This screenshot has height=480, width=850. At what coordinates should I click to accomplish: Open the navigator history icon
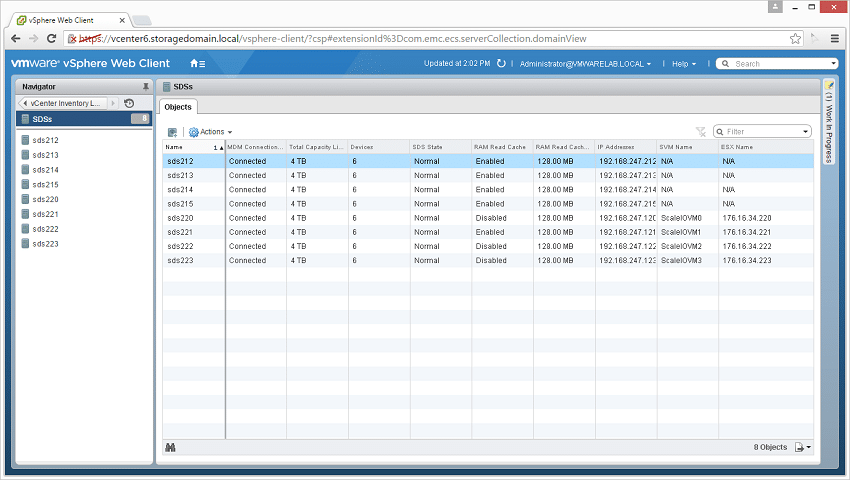tap(129, 103)
